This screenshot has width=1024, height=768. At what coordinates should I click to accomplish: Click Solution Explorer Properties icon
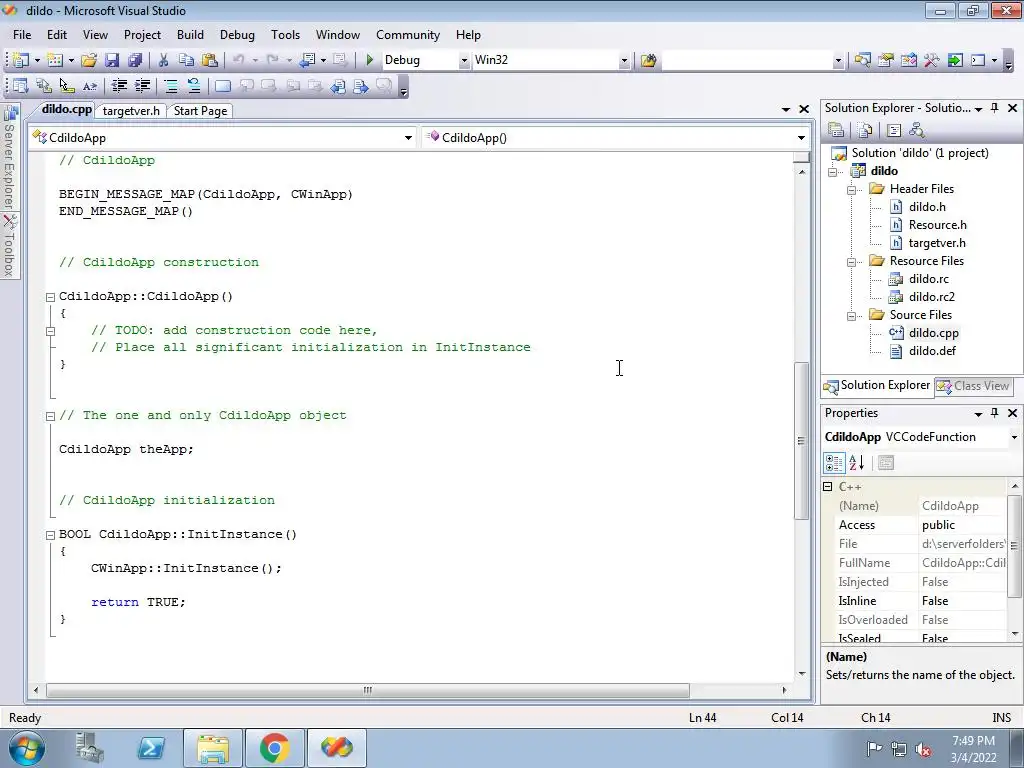click(x=836, y=130)
